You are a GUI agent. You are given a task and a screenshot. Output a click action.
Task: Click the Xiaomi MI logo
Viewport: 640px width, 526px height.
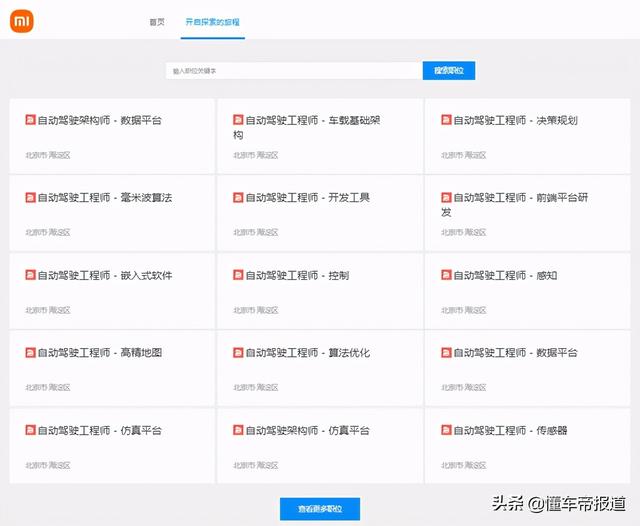(21, 21)
